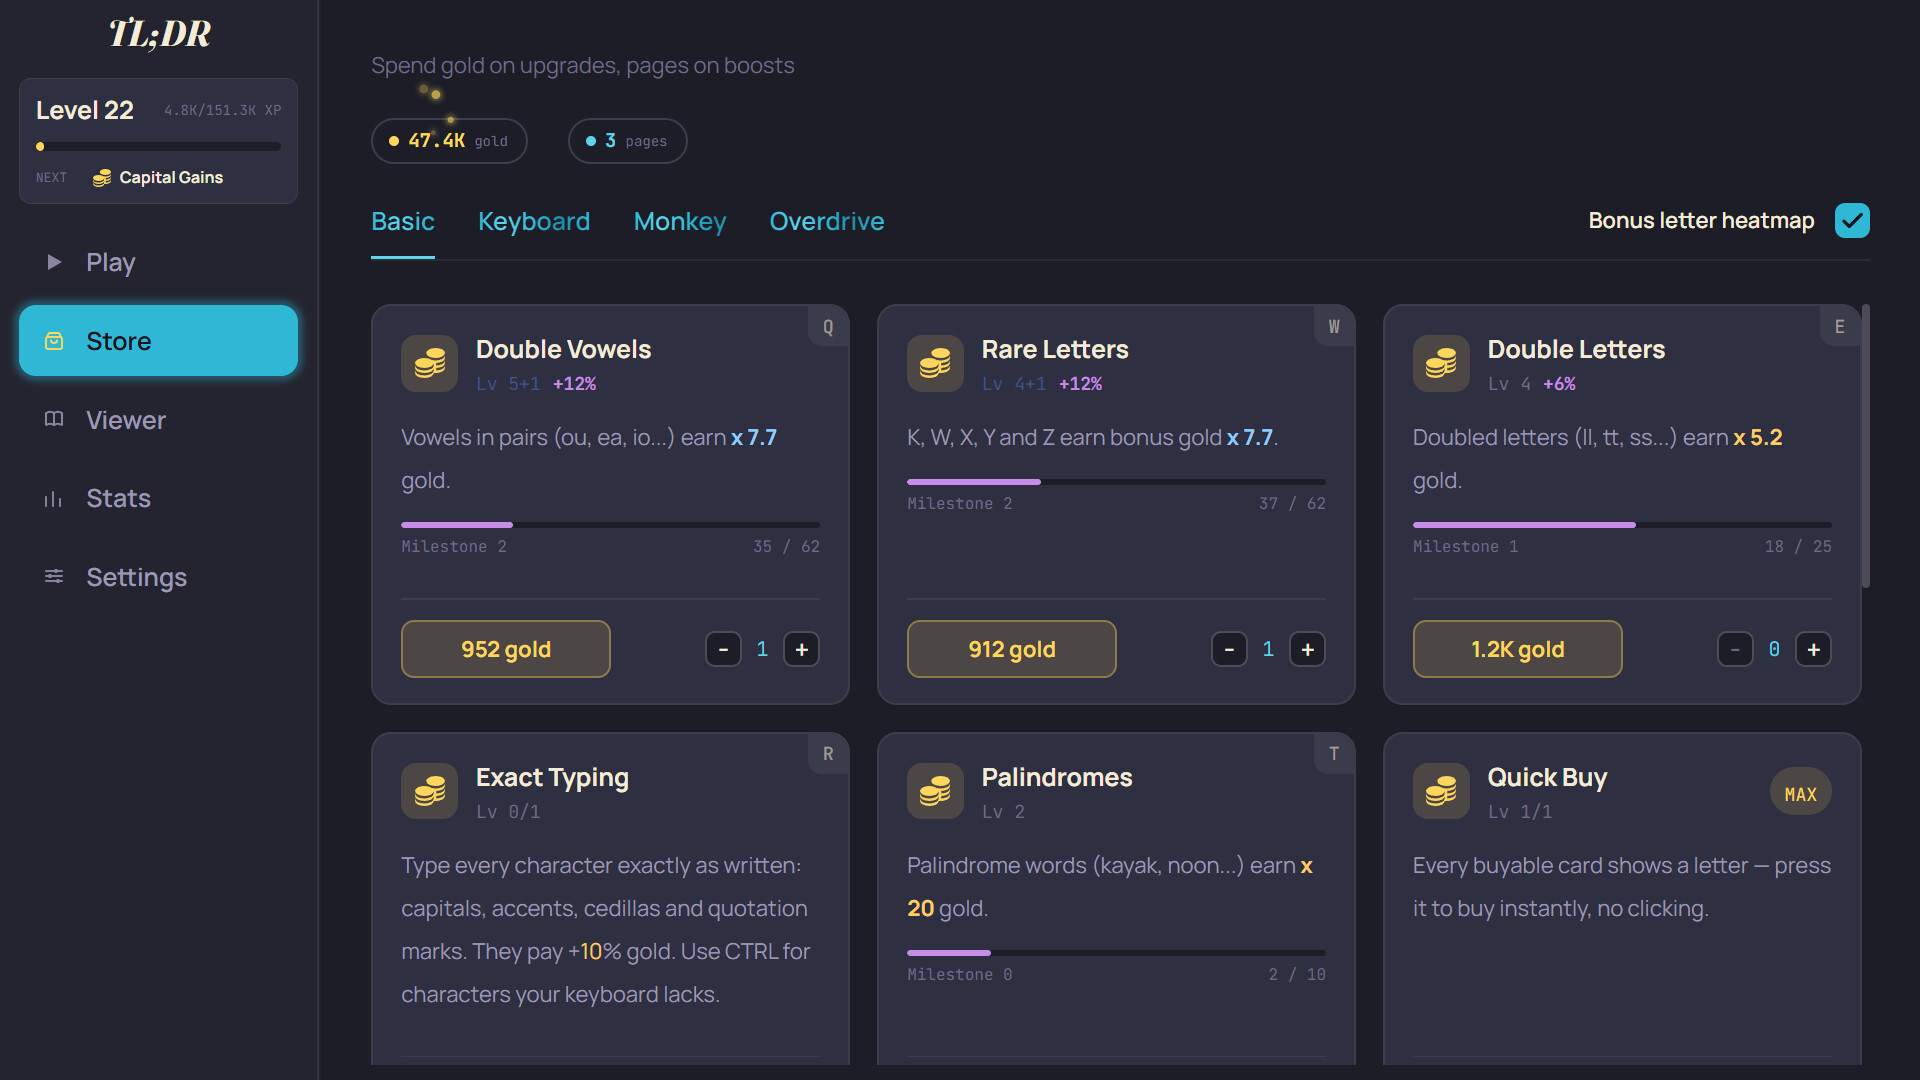
Task: Click the Rare Letters coin icon
Action: point(935,363)
